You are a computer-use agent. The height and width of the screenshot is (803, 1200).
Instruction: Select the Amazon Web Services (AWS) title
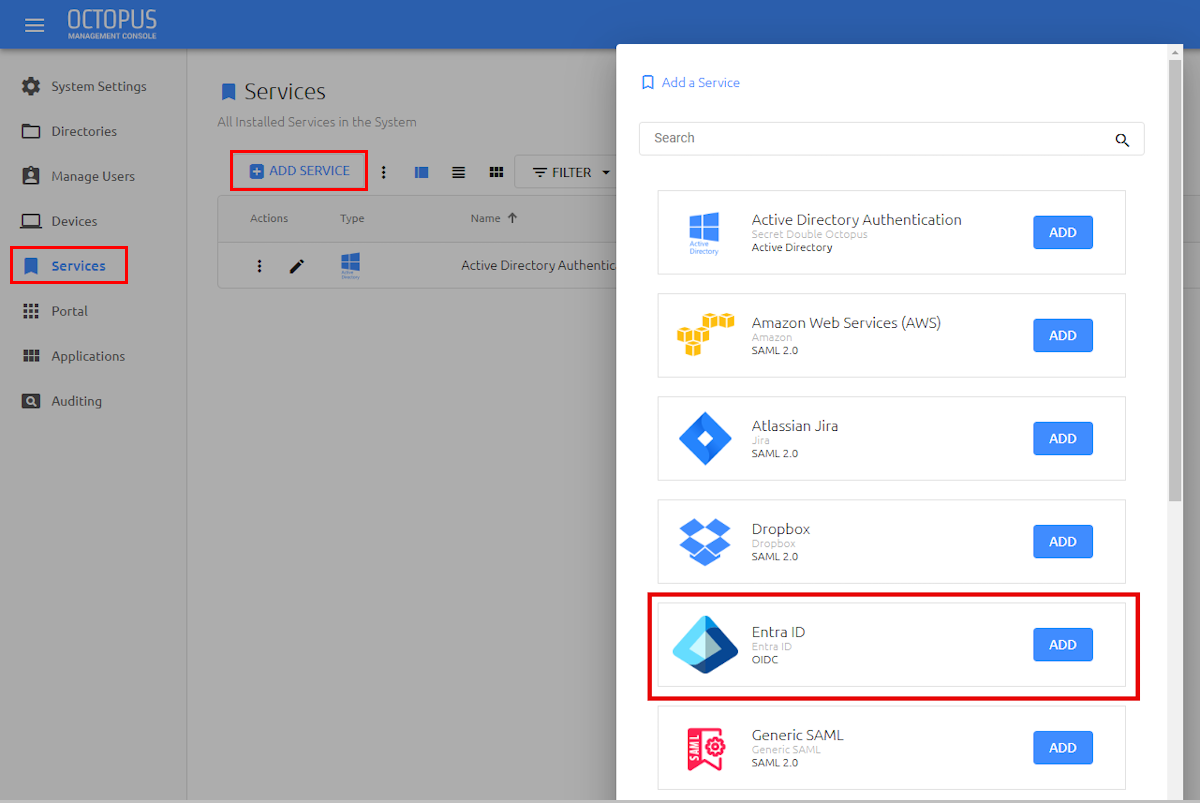[846, 323]
